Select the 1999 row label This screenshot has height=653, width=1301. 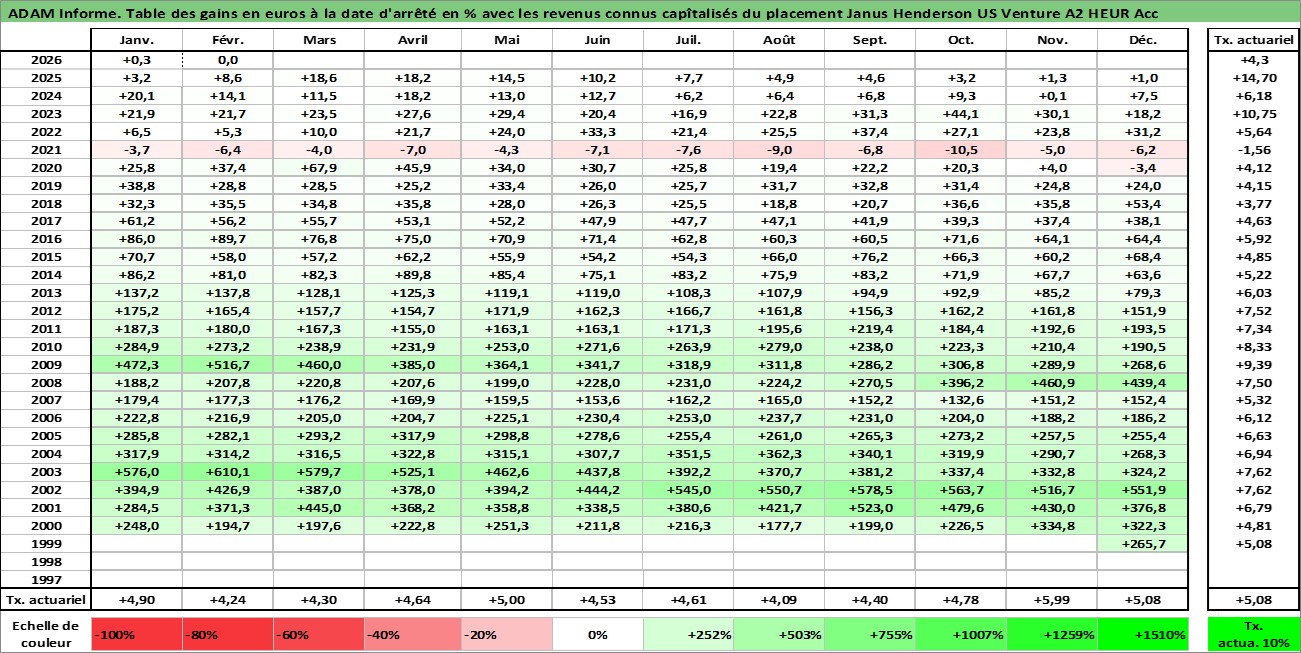(46, 544)
